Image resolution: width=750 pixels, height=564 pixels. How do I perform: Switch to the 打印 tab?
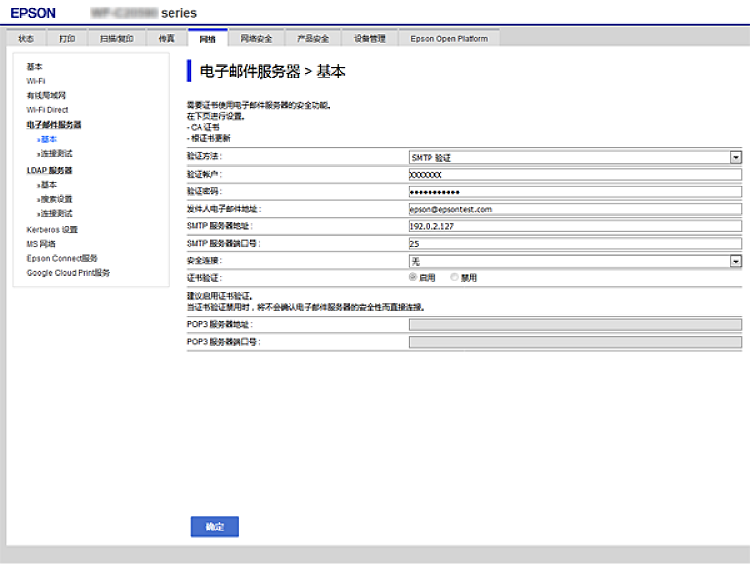66,39
